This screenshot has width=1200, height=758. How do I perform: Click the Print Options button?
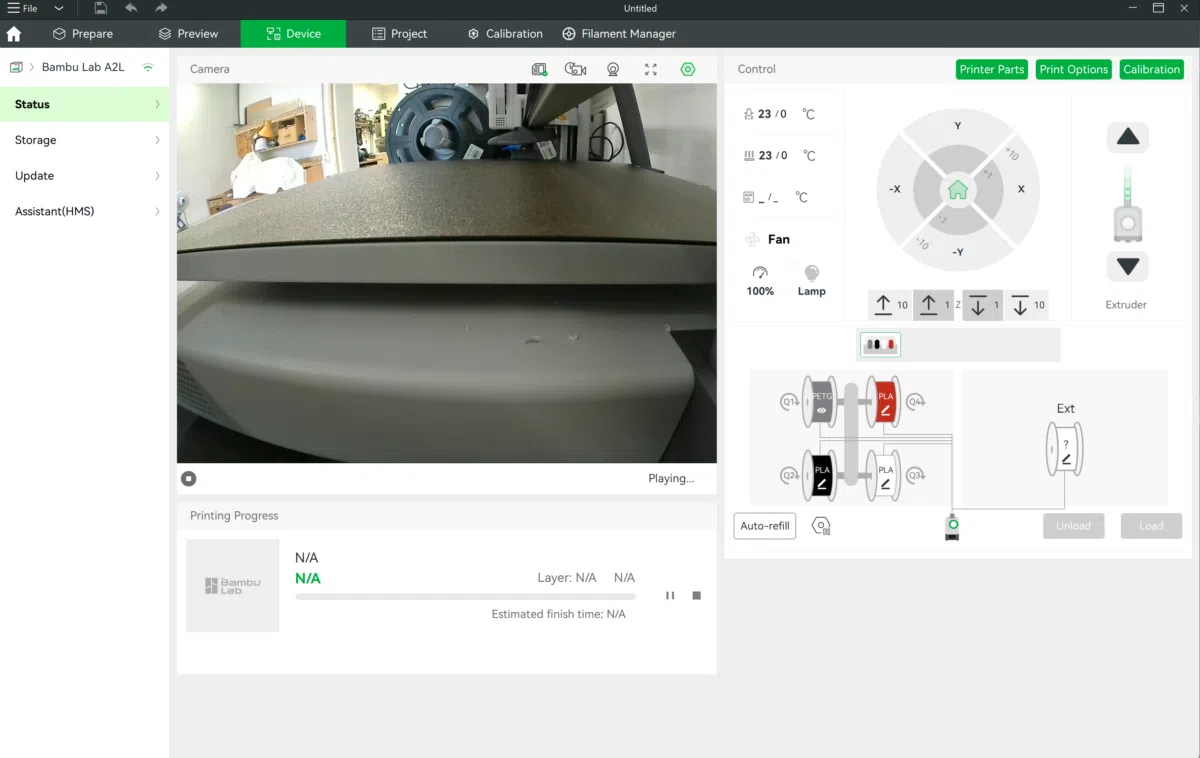pyautogui.click(x=1073, y=69)
